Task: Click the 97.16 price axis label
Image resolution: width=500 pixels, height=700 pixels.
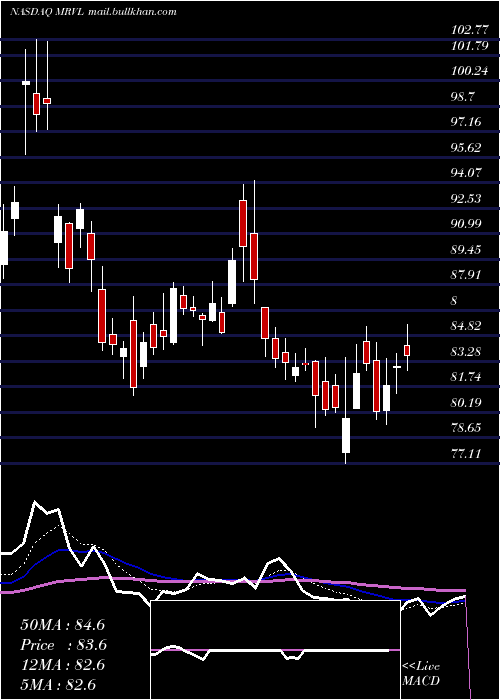Action: point(466,122)
